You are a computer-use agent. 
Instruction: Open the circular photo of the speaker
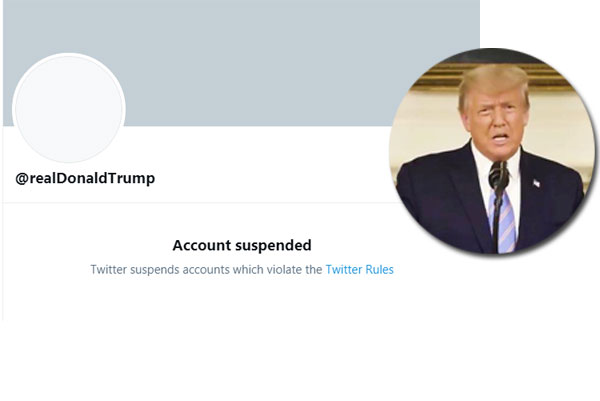click(489, 150)
